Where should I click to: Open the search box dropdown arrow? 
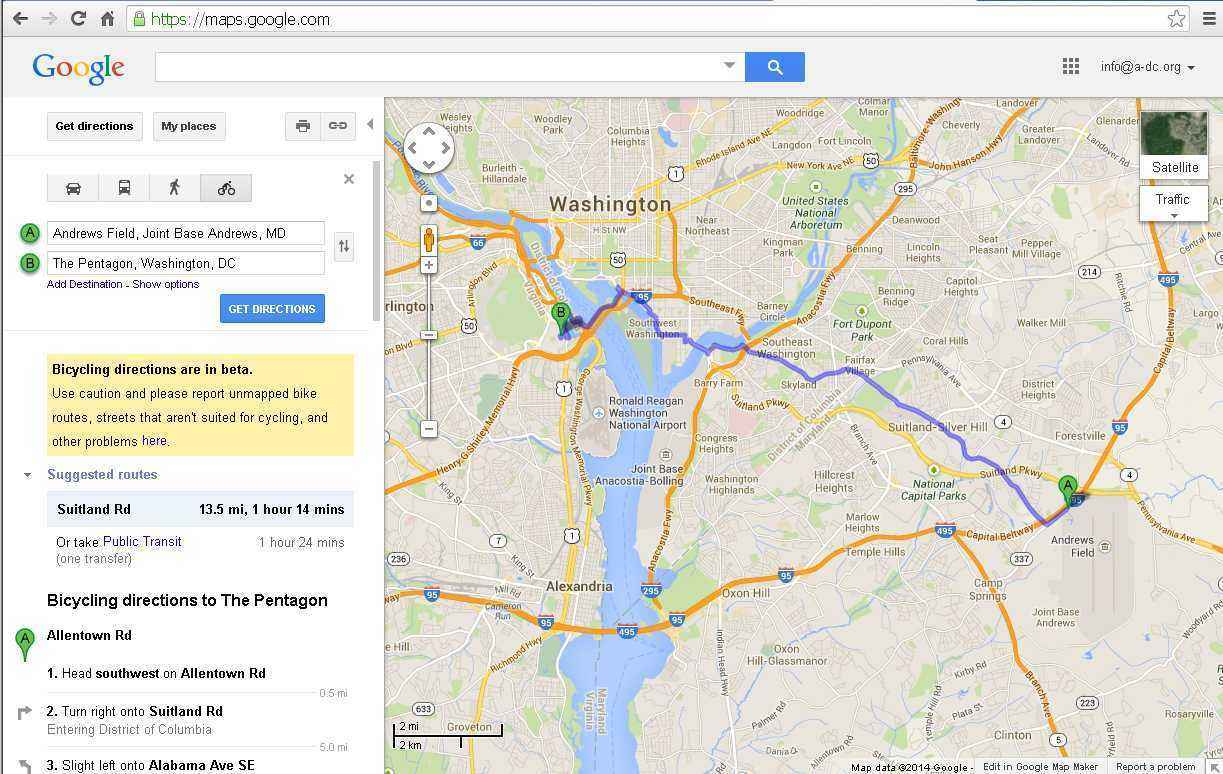pyautogui.click(x=729, y=66)
